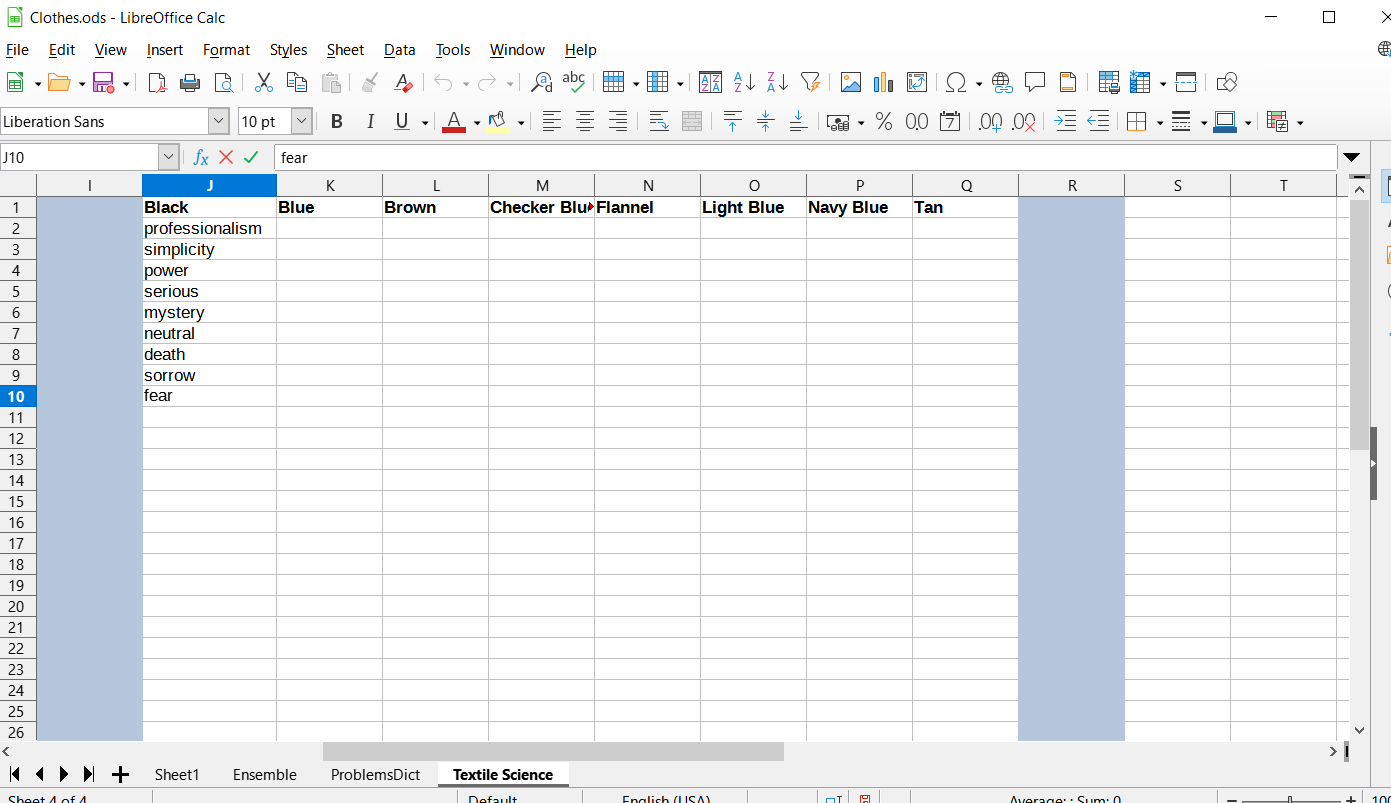Click the zoom slider in status bar

click(1290, 799)
